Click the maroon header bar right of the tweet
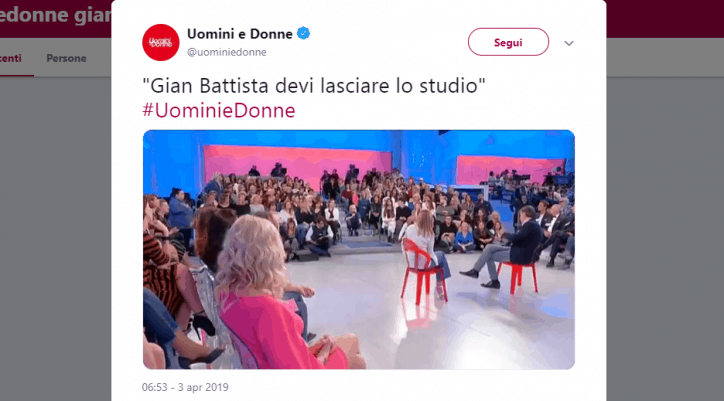Viewport: 724px width, 401px height. coord(665,18)
